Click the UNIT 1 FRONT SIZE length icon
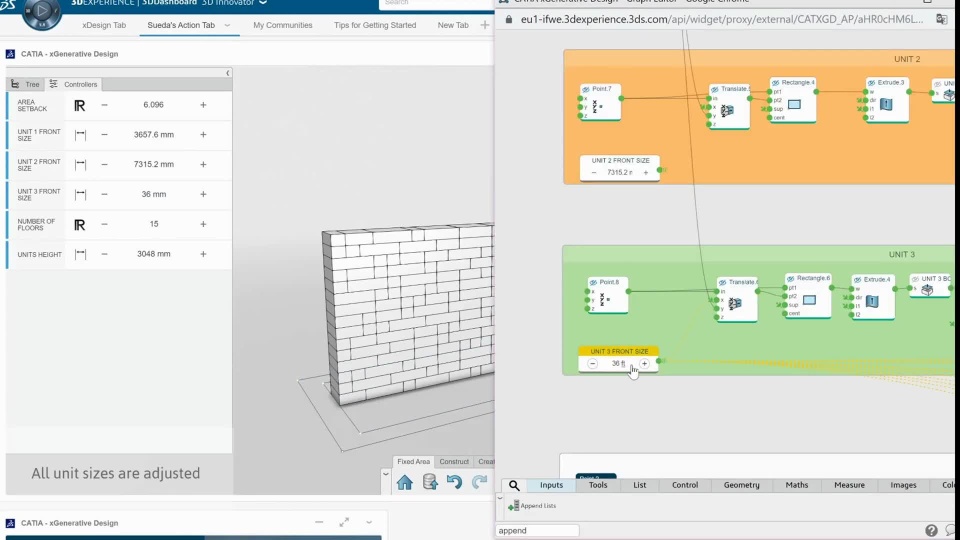This screenshot has width=960, height=540. pyautogui.click(x=80, y=135)
